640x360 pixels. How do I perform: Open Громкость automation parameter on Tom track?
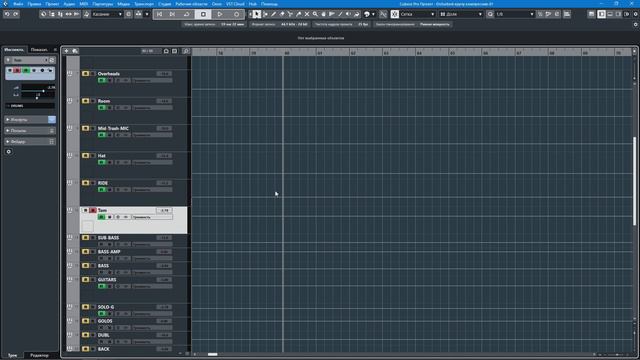[x=152, y=218]
